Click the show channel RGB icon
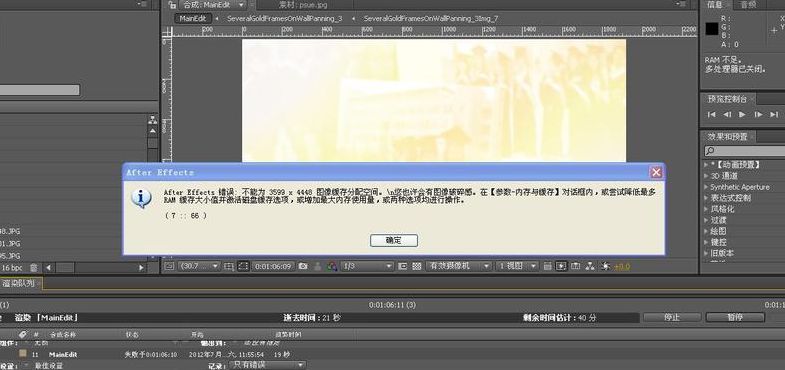Image resolution: width=785 pixels, height=370 pixels. tap(331, 266)
